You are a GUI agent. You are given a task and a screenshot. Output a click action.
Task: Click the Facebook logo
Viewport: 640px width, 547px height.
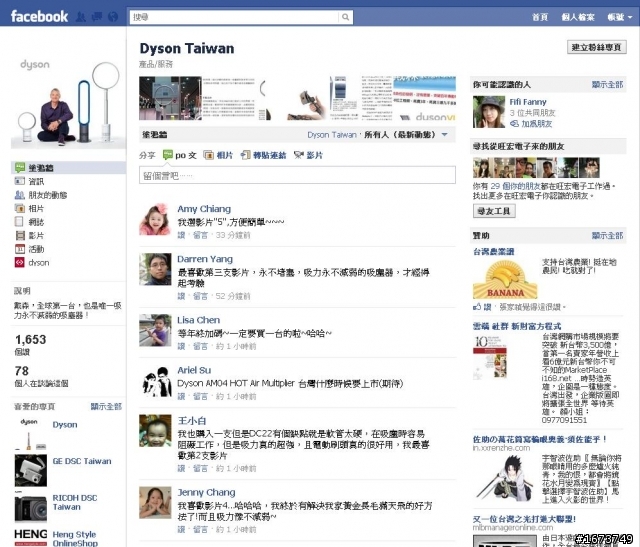coord(39,16)
